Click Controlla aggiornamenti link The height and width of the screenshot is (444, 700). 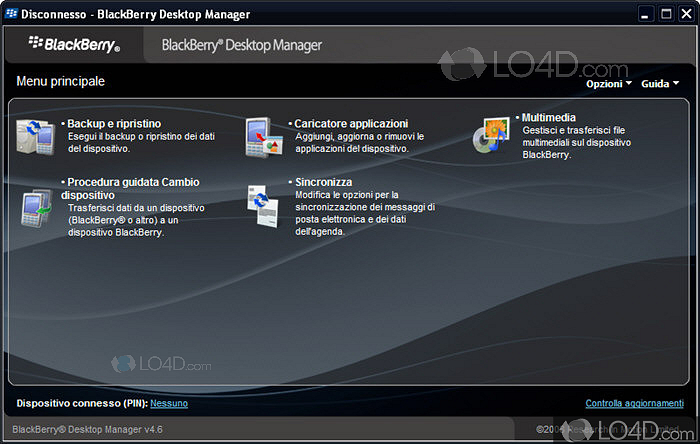pyautogui.click(x=634, y=403)
